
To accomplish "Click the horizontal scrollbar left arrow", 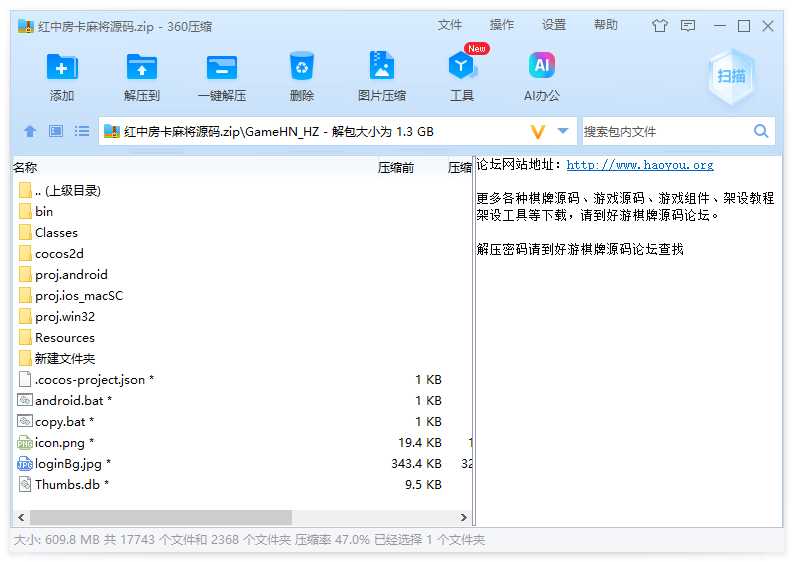I will coord(21,517).
